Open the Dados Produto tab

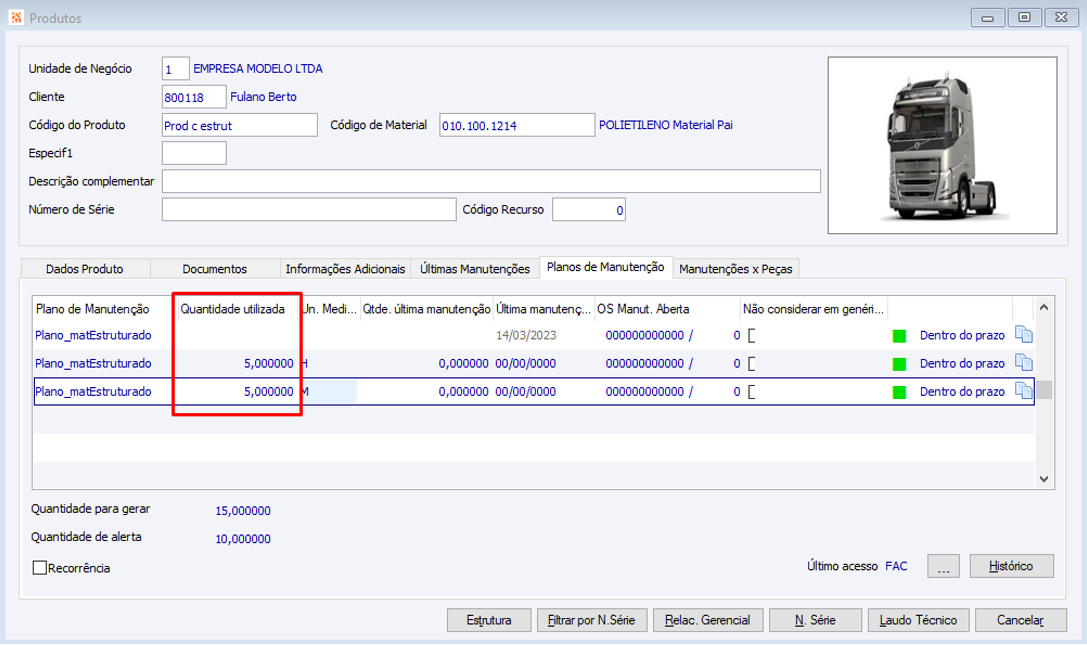85,268
